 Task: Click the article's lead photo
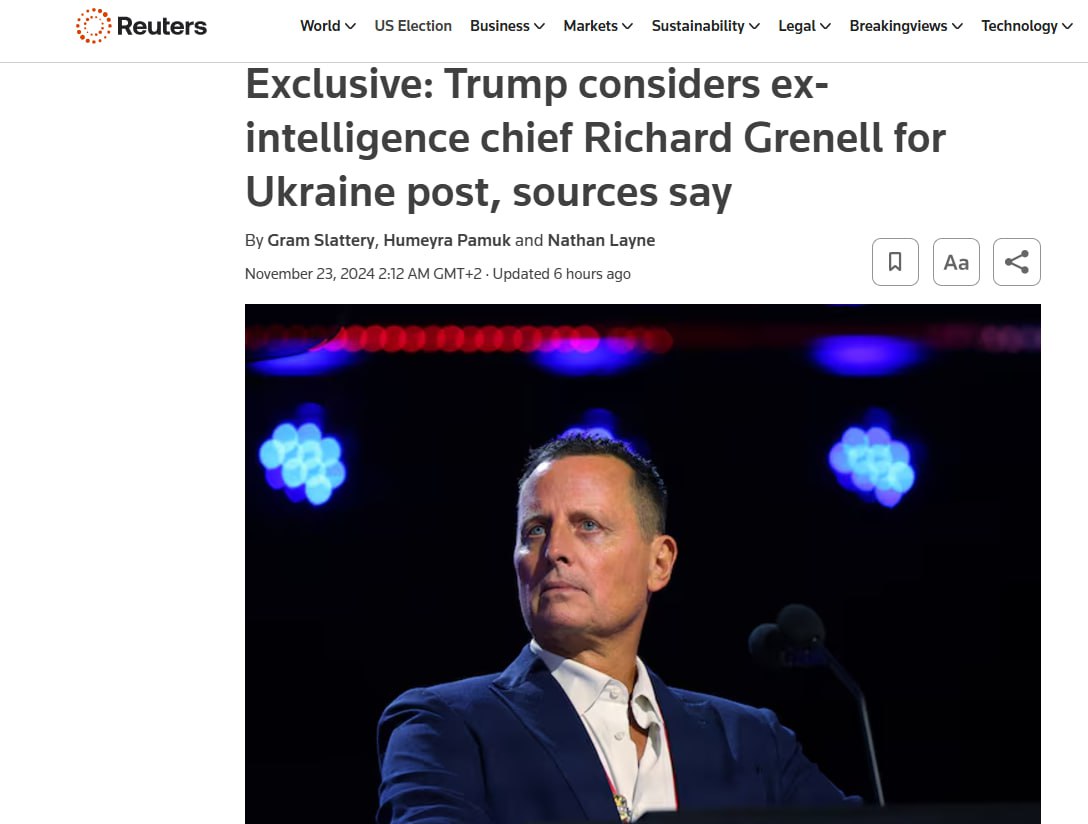point(642,563)
